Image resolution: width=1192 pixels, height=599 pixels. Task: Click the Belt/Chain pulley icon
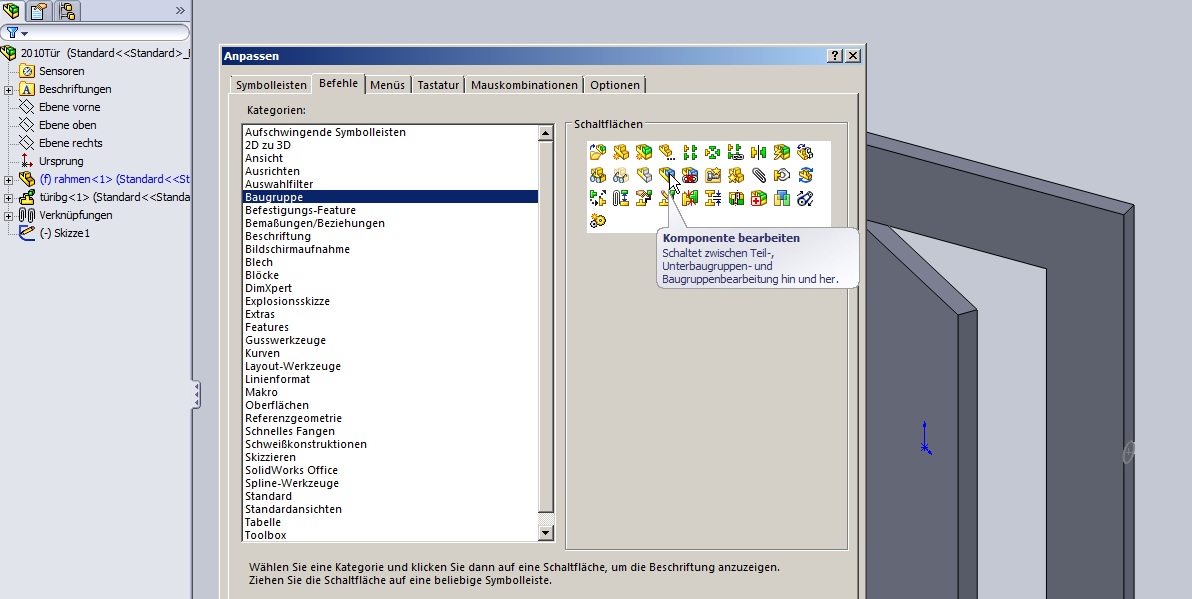point(805,198)
